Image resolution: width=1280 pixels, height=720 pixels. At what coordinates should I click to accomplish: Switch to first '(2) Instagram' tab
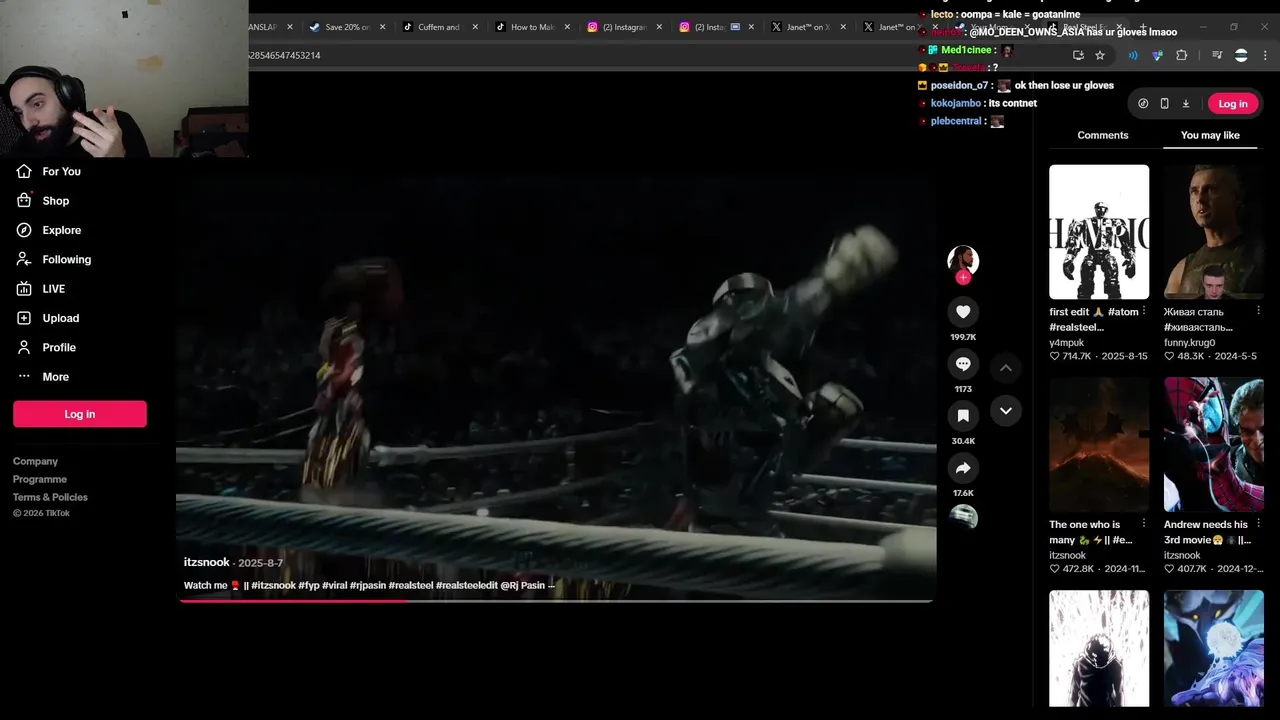point(623,27)
